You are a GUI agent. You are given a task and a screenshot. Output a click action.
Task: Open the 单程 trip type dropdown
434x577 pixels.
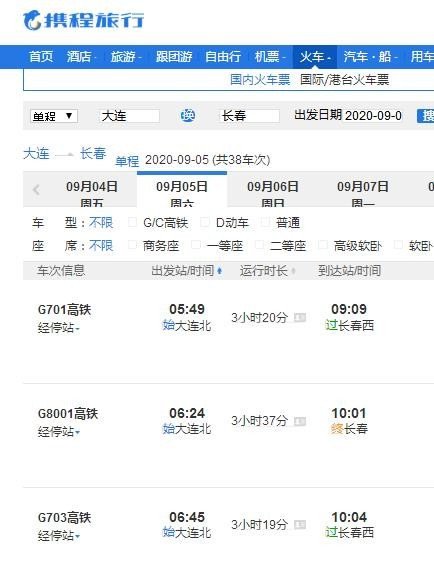(x=54, y=116)
